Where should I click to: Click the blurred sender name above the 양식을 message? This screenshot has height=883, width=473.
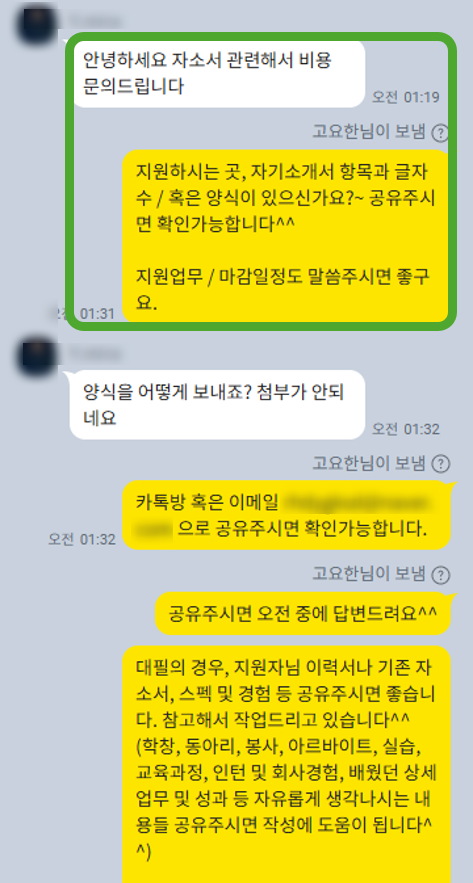point(94,354)
